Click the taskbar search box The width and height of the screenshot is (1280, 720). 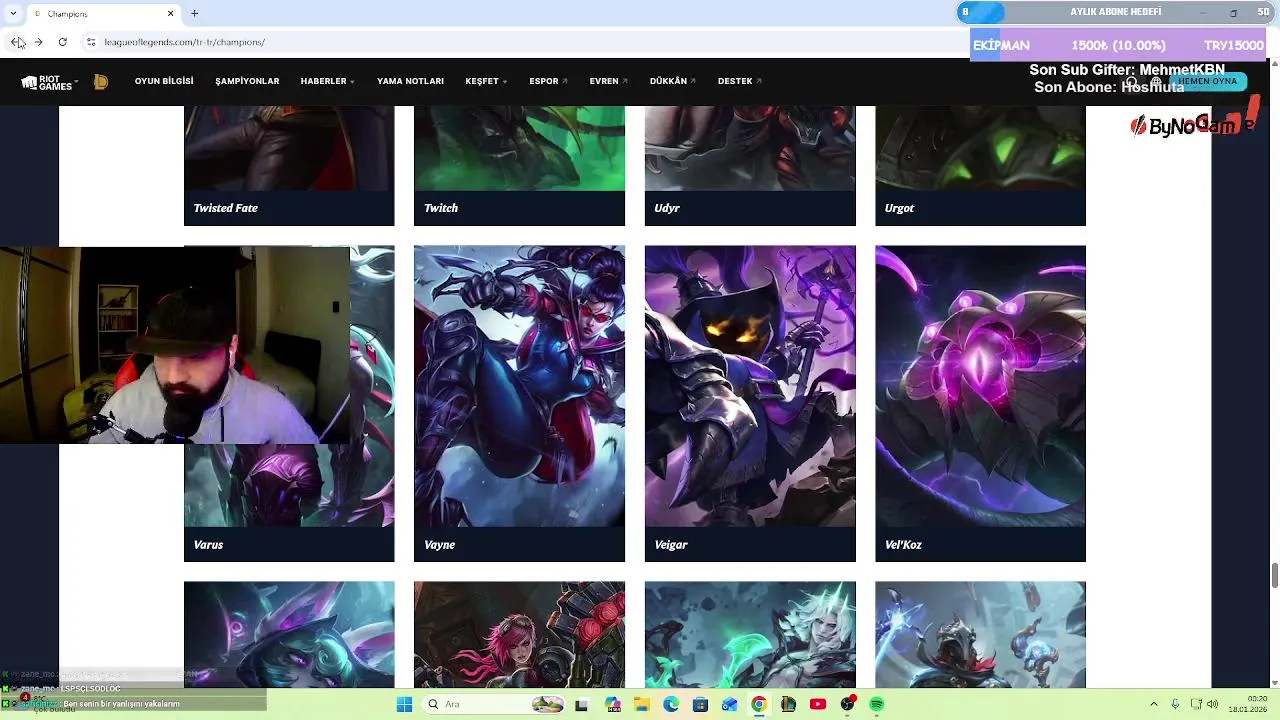pyautogui.click(x=494, y=704)
